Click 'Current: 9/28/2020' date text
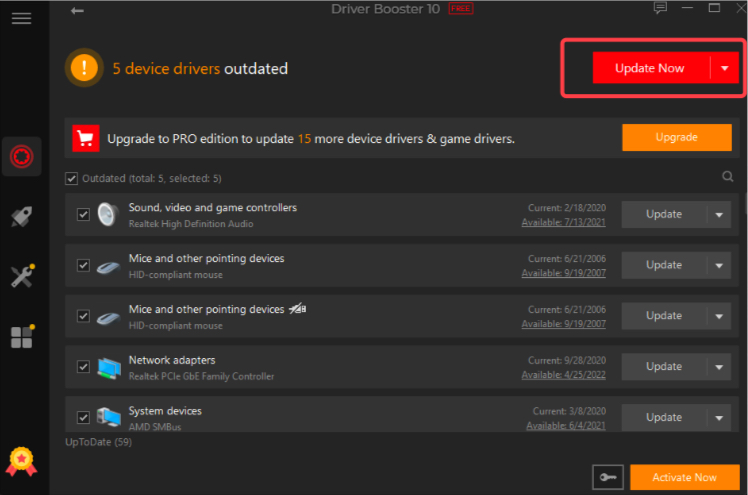Viewport: 748px width, 495px height. (x=567, y=361)
